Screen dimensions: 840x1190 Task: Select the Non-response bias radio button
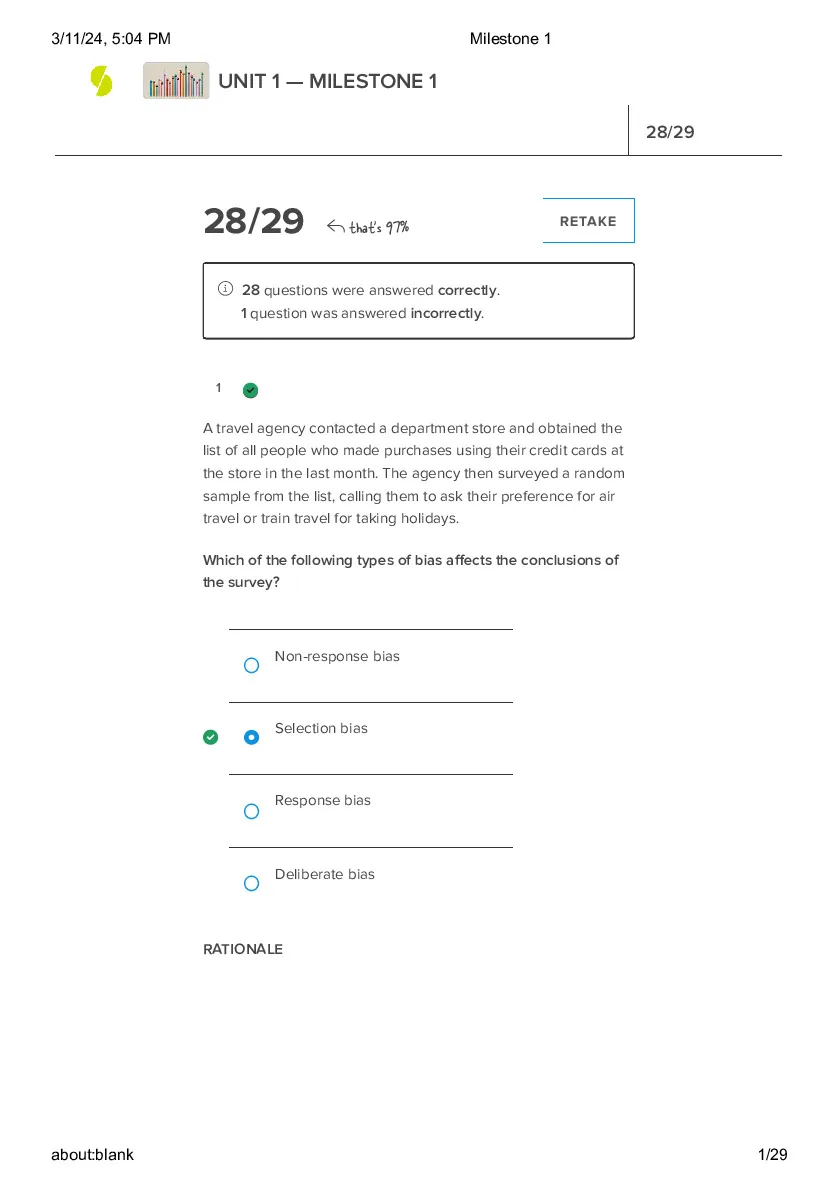(251, 666)
